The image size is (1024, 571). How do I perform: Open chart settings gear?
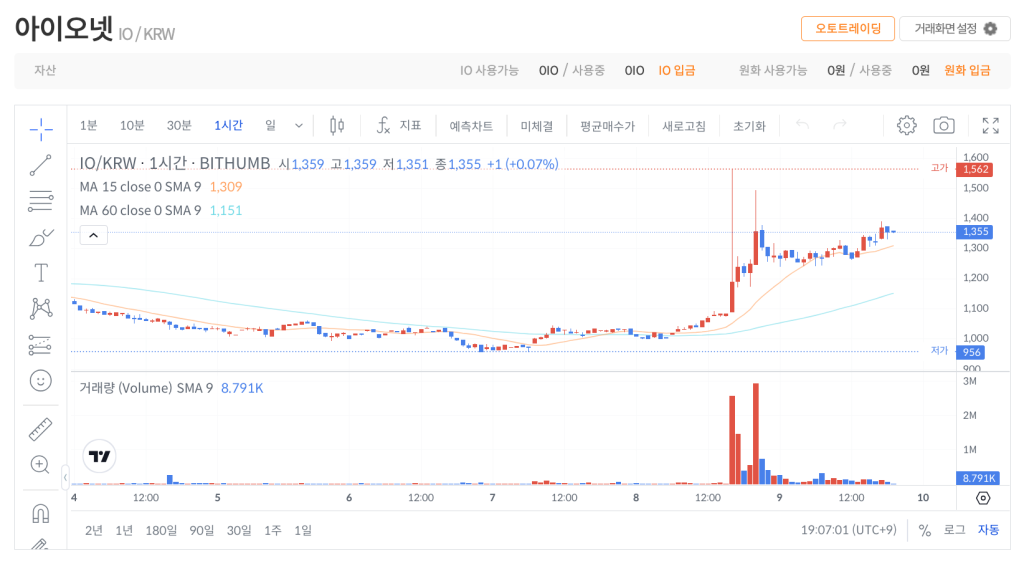click(906, 125)
